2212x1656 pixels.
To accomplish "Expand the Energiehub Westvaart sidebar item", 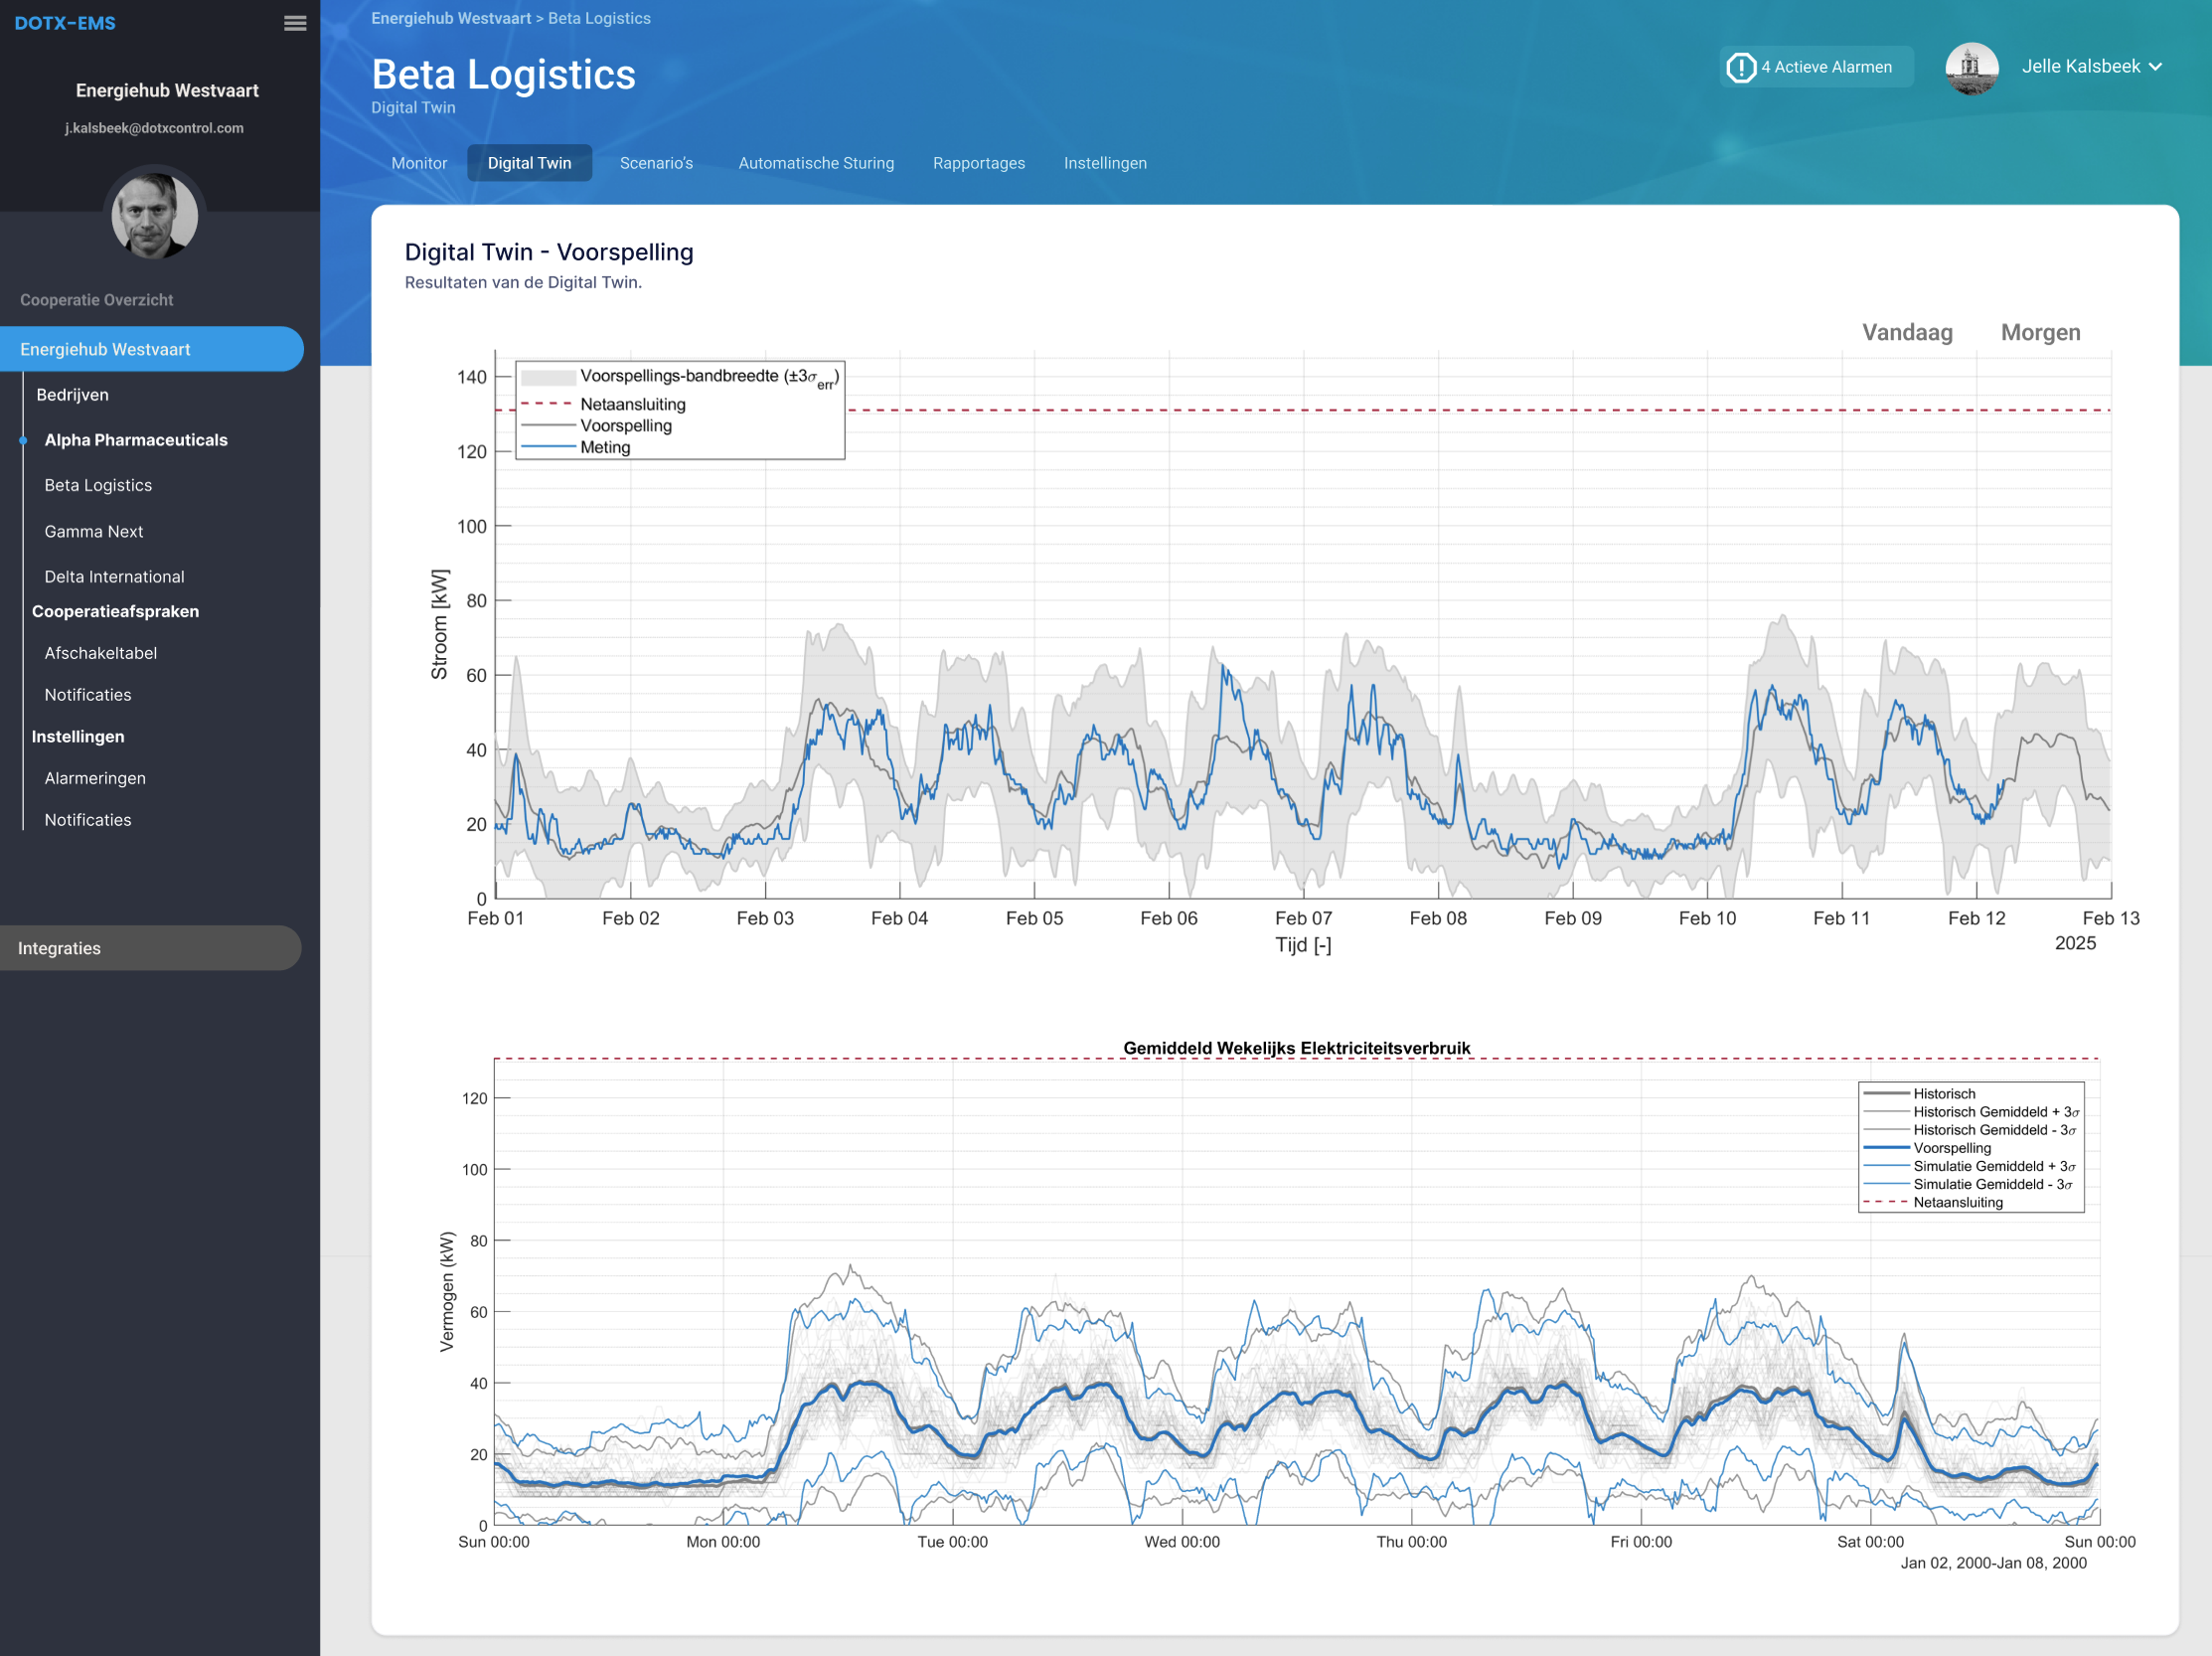I will [150, 349].
